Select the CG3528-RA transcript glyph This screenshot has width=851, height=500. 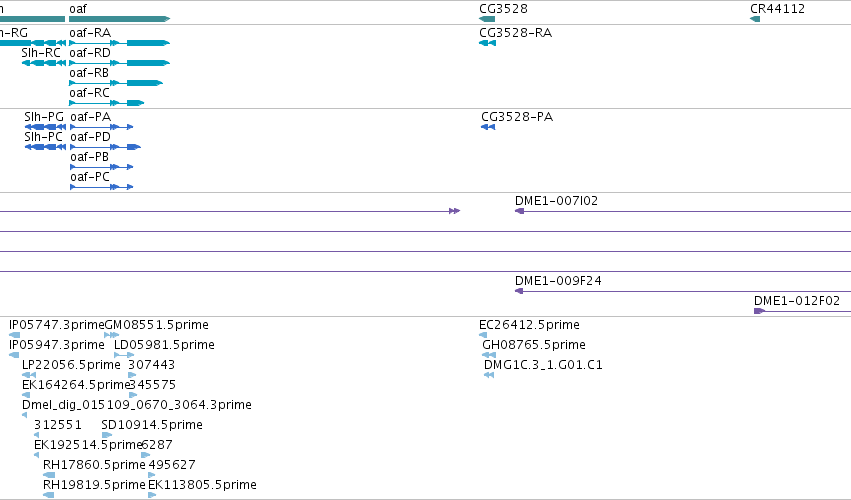pyautogui.click(x=487, y=43)
